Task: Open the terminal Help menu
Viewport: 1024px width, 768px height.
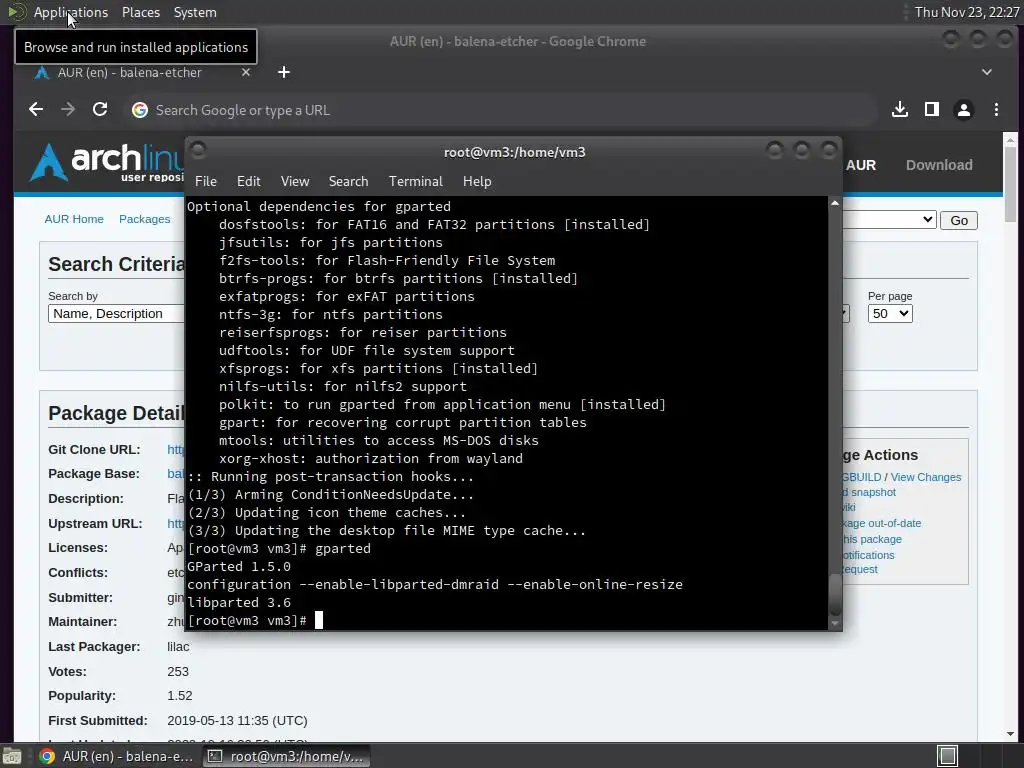Action: pyautogui.click(x=477, y=182)
